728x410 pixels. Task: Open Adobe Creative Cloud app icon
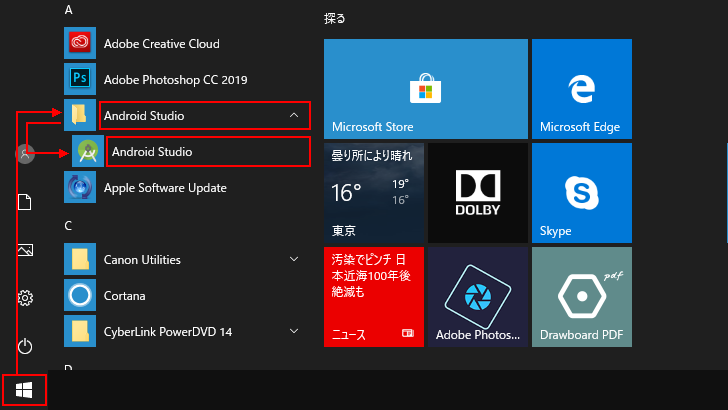pos(80,43)
